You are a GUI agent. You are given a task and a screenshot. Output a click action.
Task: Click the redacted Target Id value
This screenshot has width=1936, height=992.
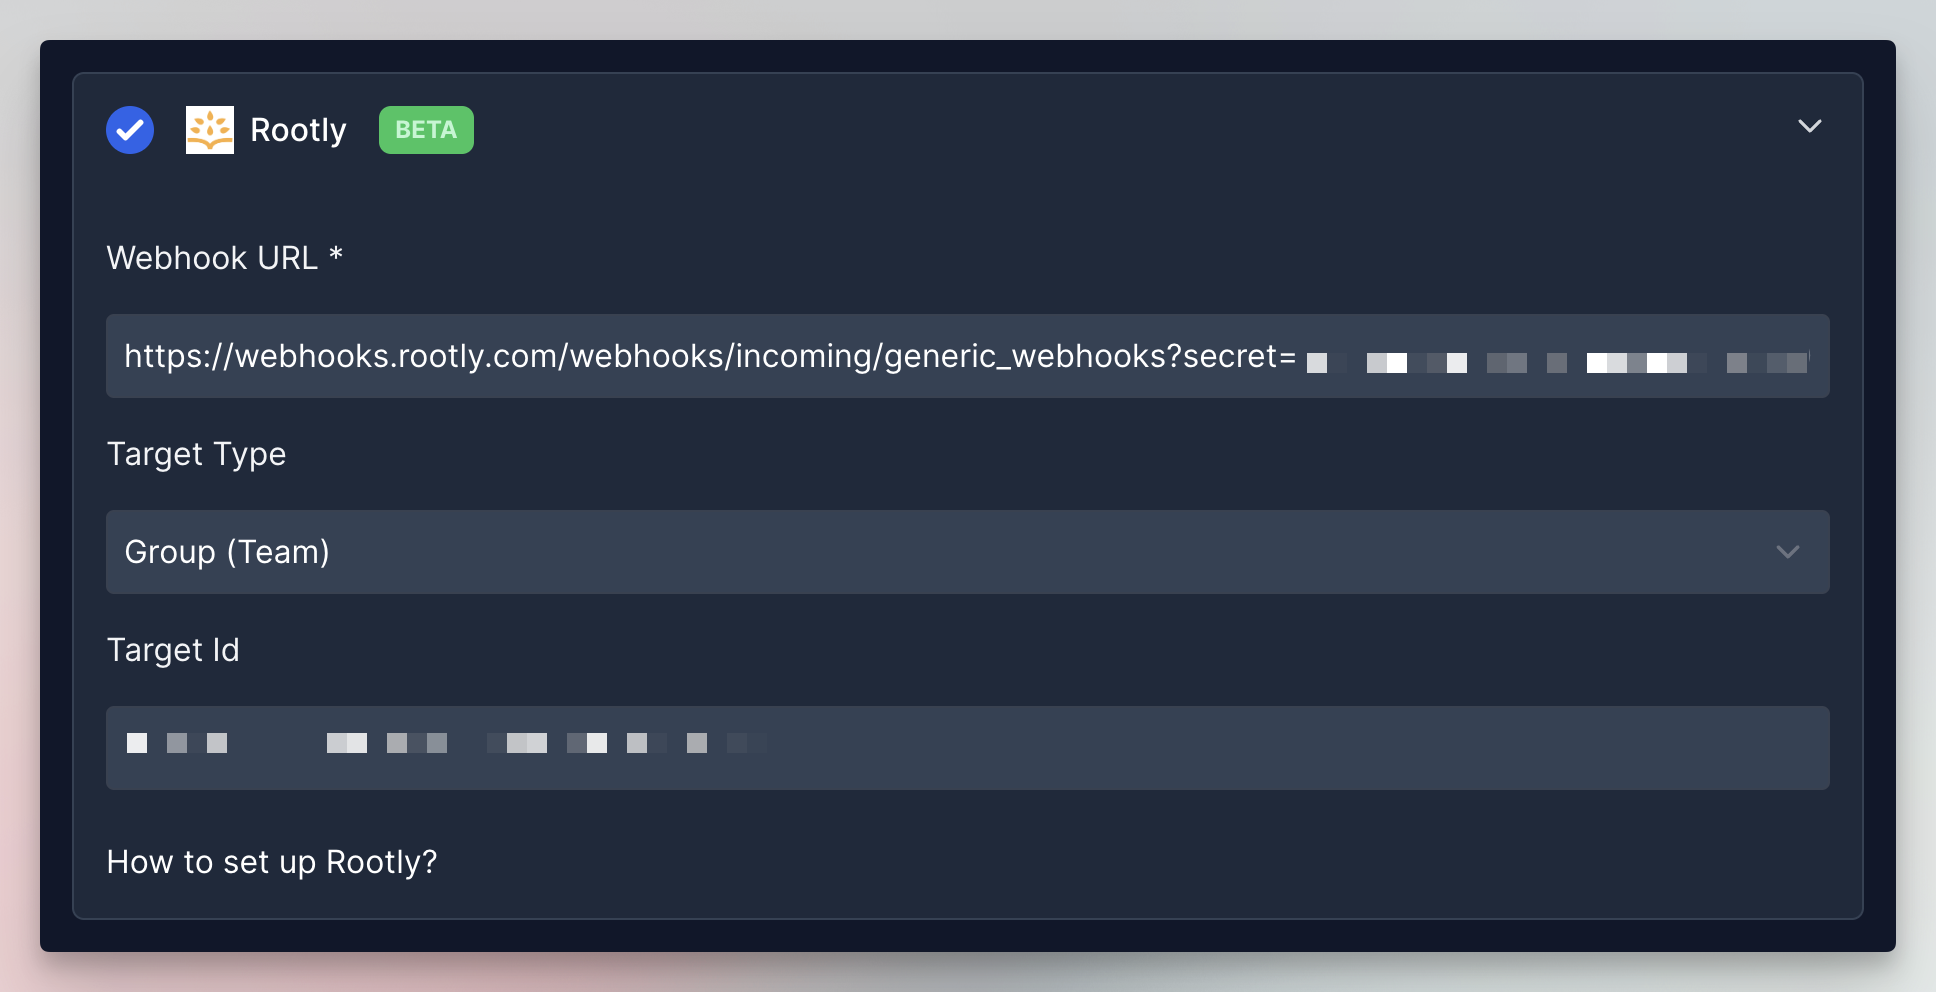(x=446, y=743)
